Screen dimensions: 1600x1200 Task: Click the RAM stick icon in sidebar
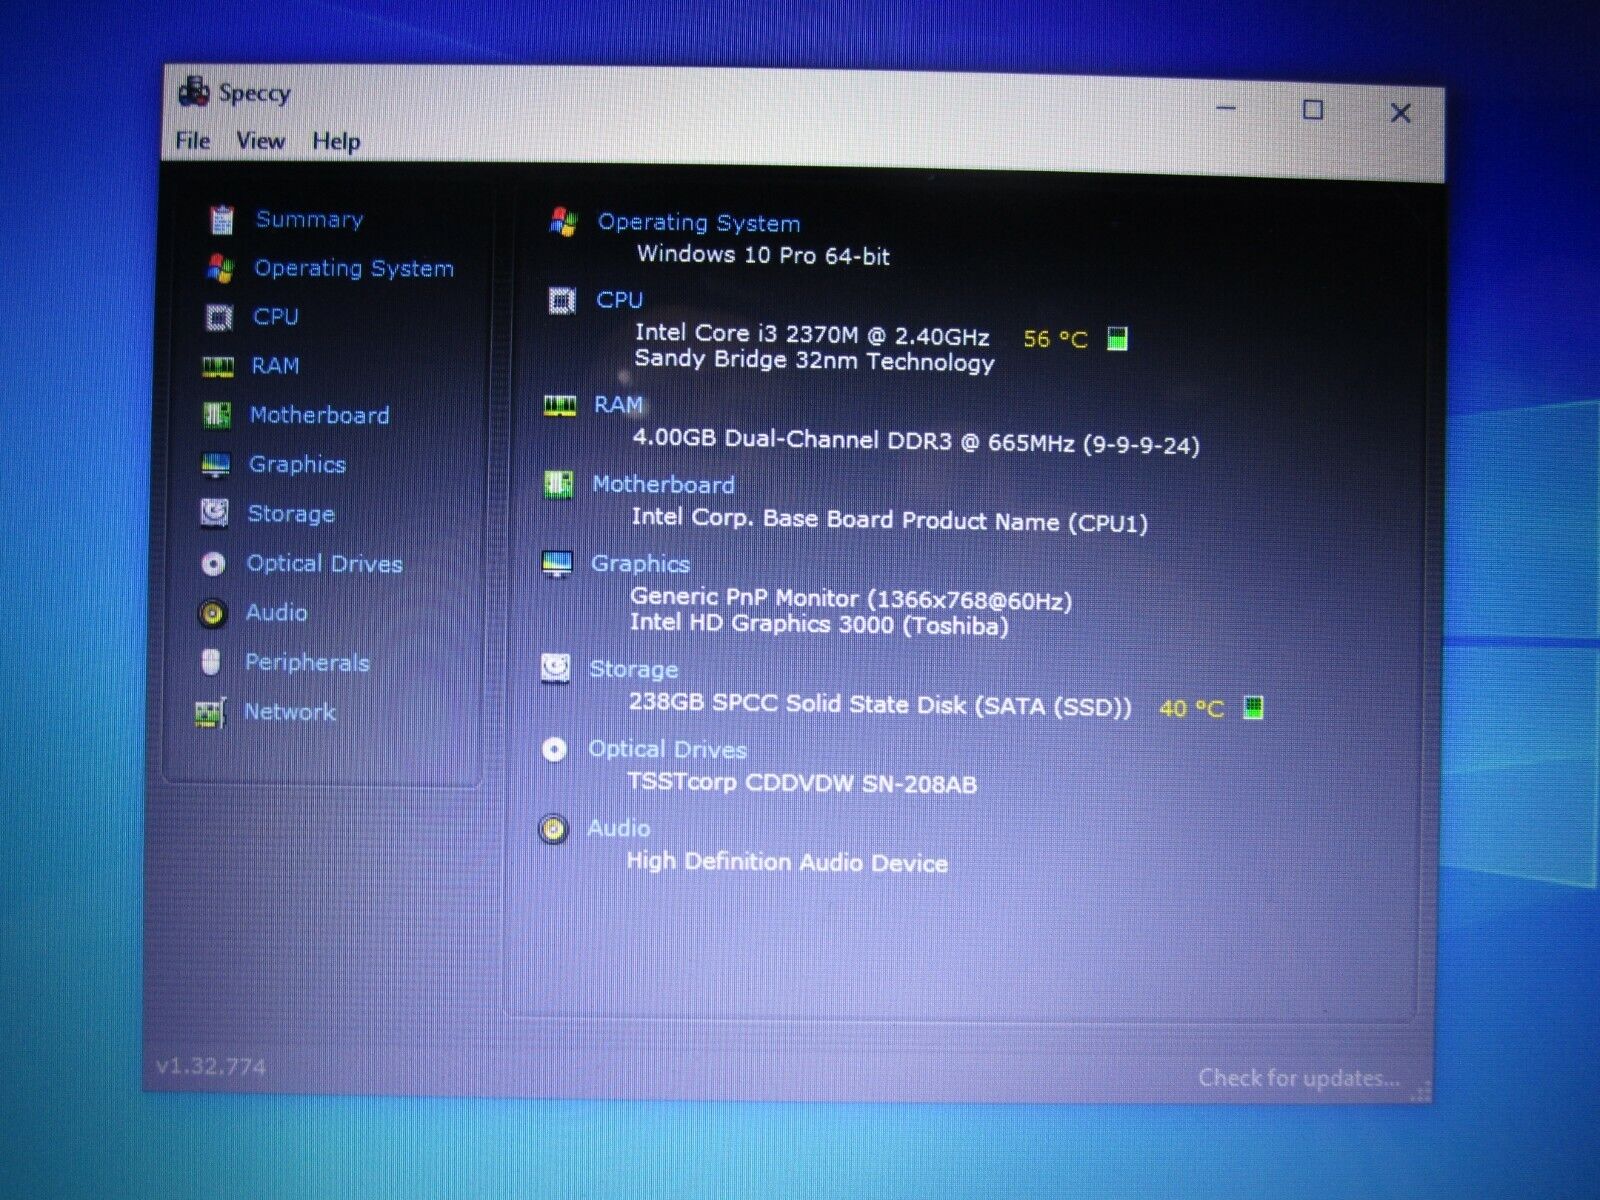tap(218, 367)
